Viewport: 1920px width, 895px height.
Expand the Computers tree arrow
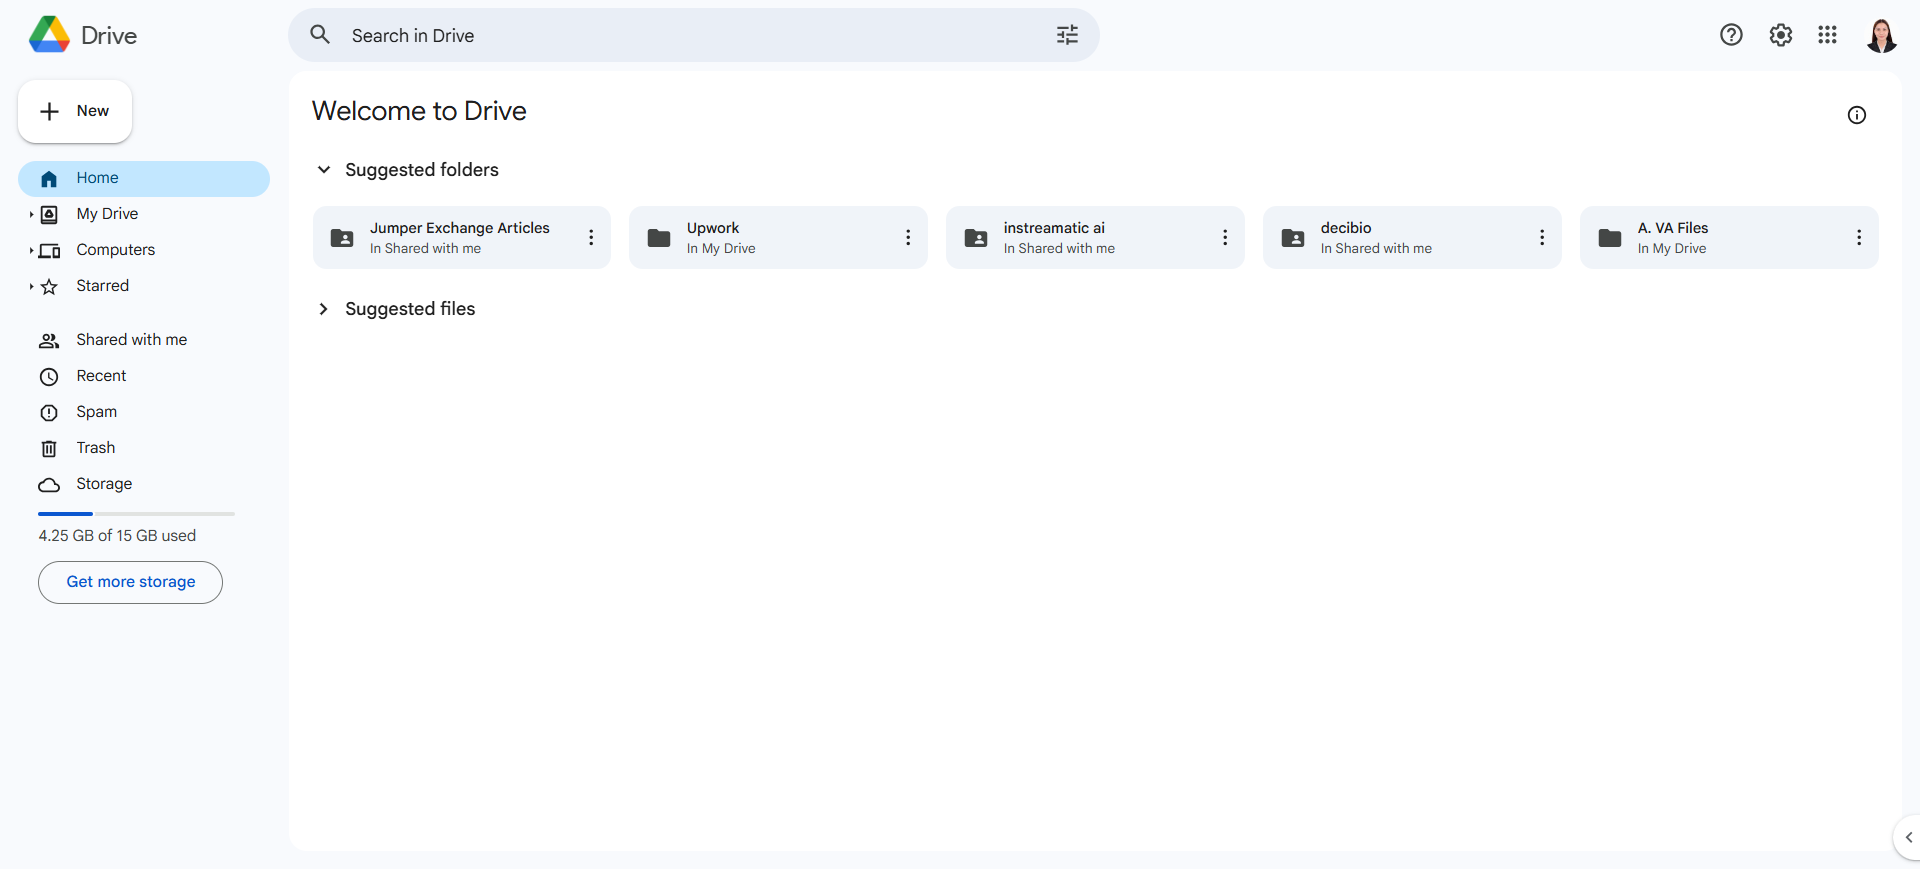point(31,250)
